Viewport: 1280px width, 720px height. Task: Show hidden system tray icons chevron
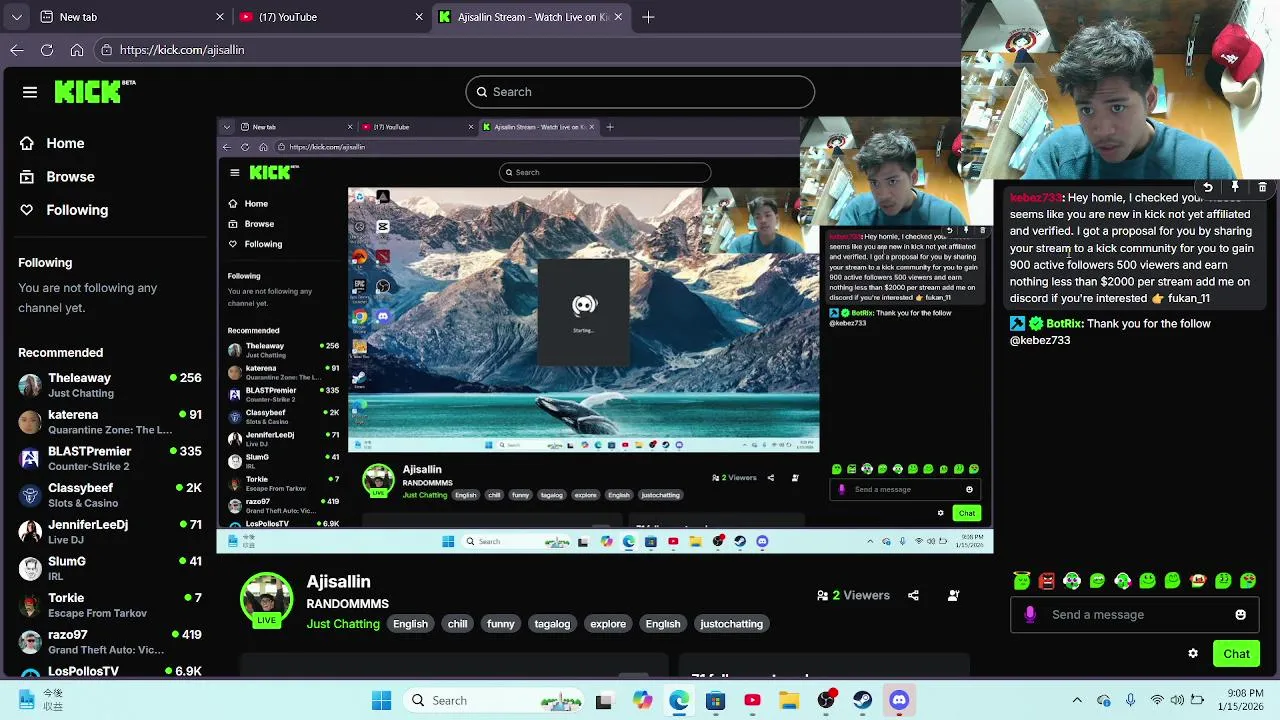pos(1077,701)
